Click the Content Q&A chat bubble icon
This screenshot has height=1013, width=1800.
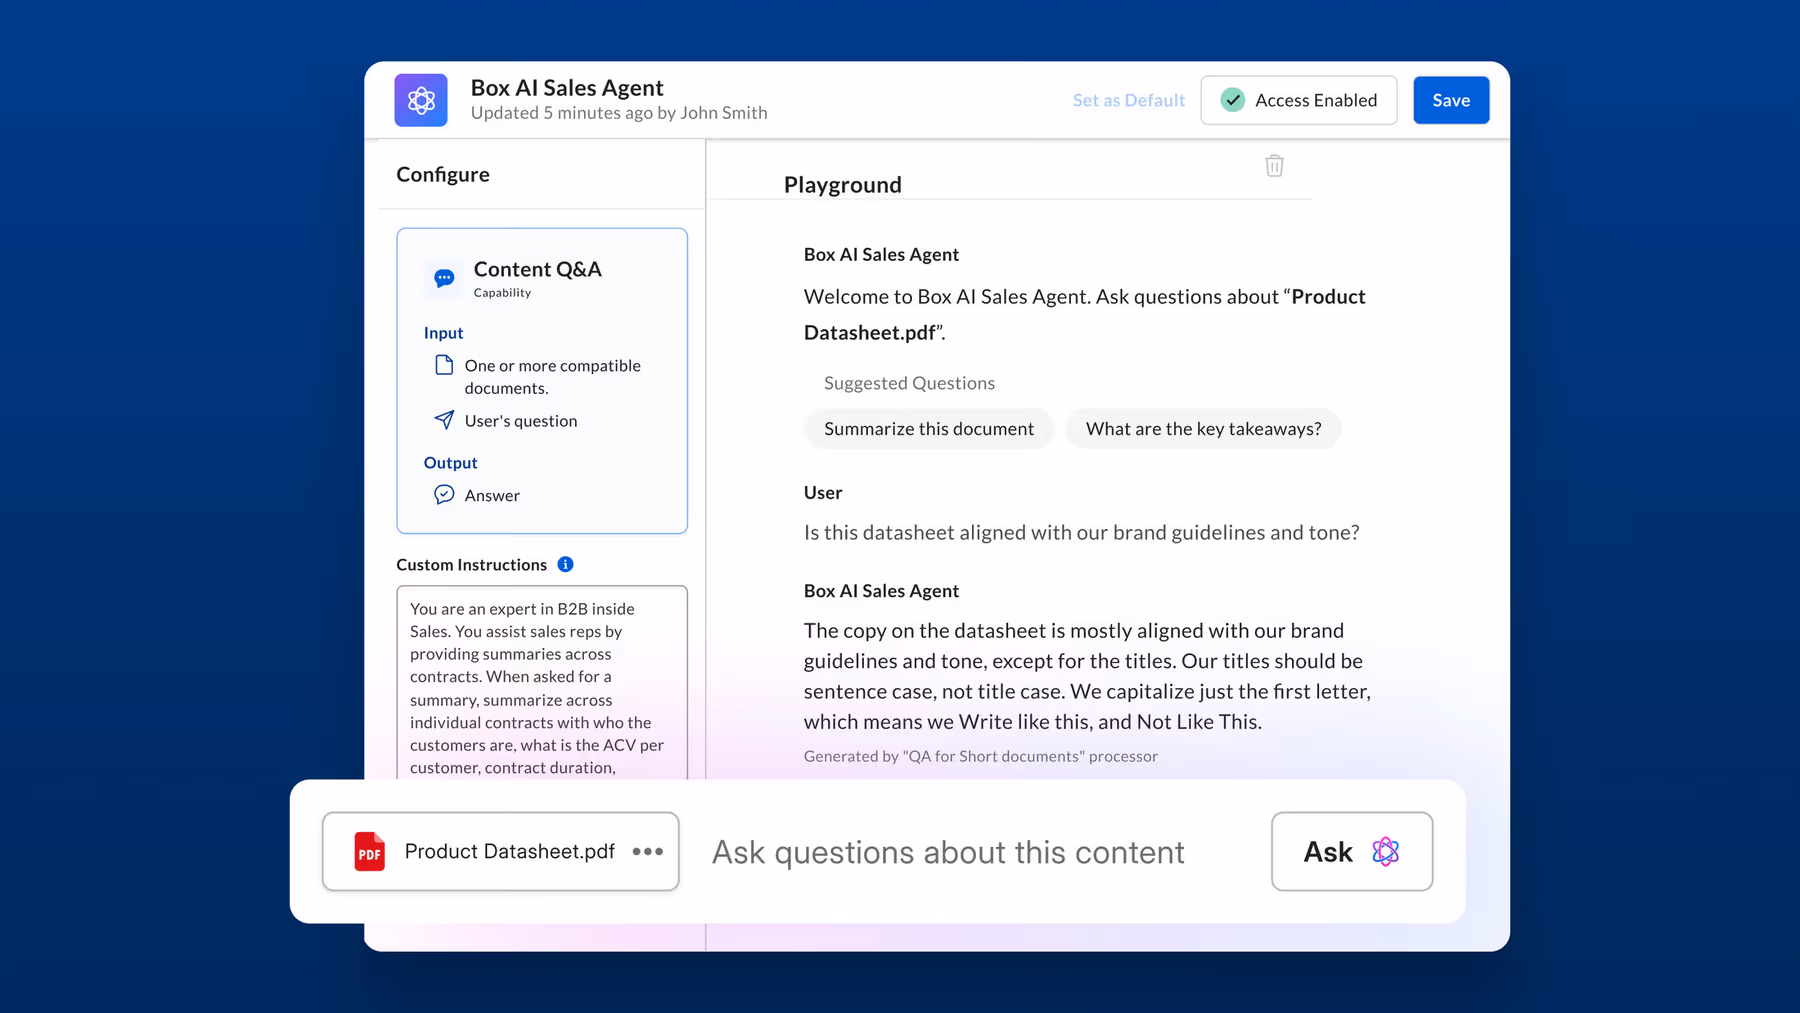click(444, 278)
